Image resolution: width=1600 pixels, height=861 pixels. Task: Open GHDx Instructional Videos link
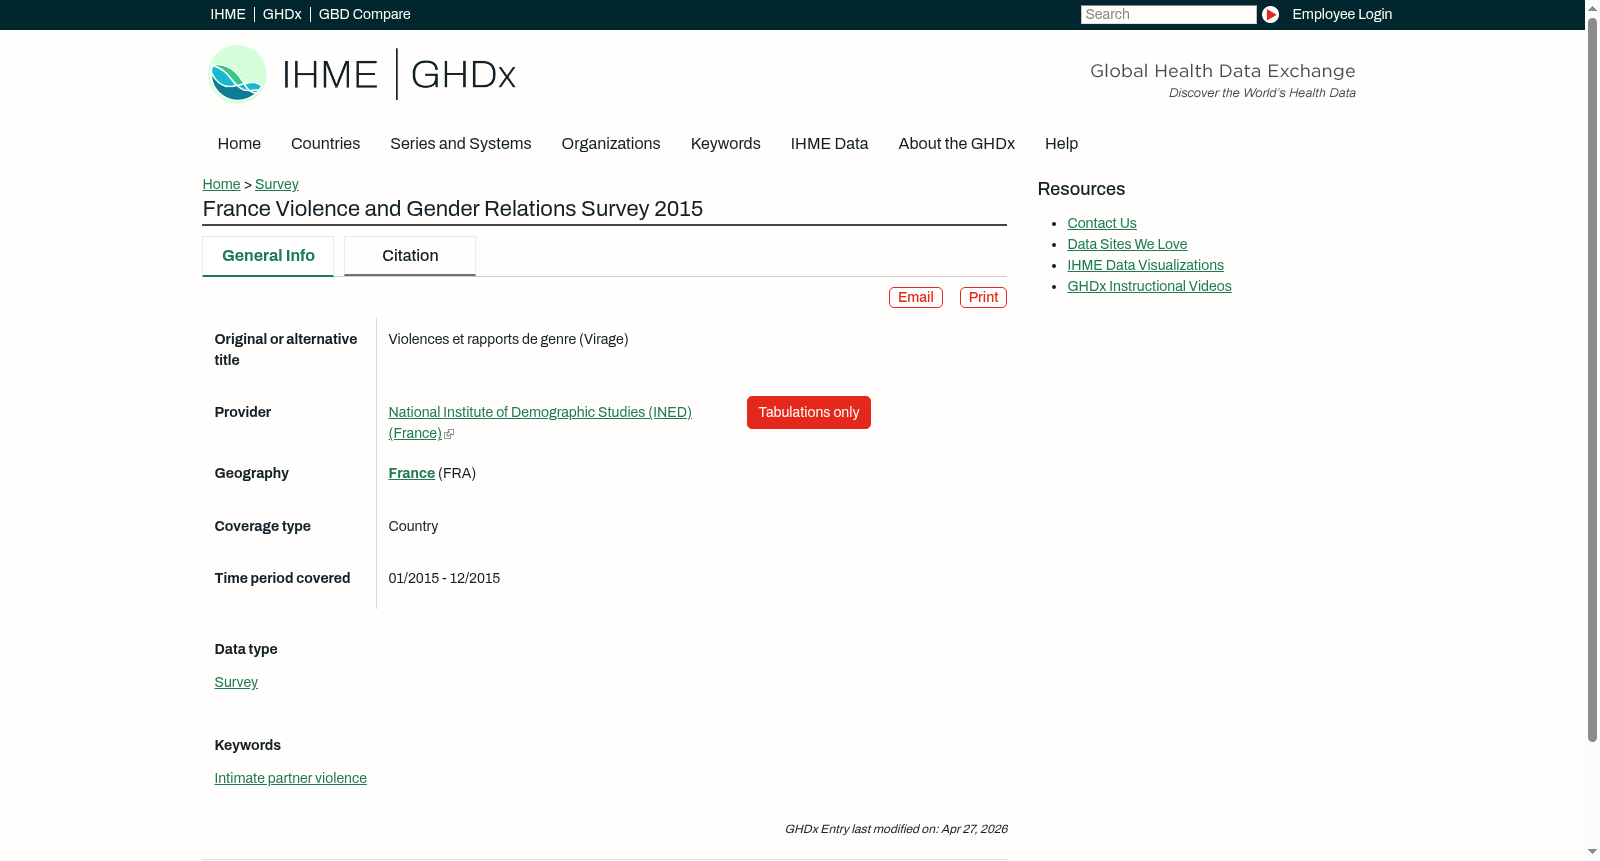point(1150,287)
